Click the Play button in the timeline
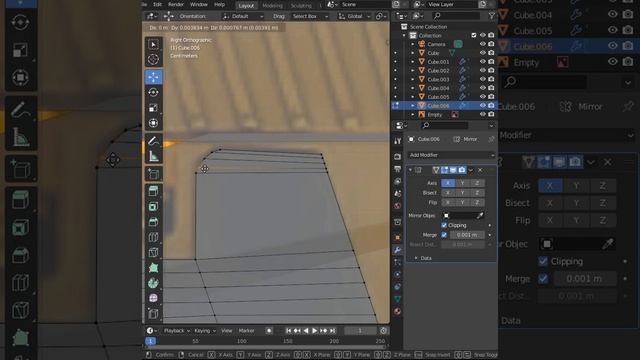This screenshot has height=360, width=640. [315, 331]
